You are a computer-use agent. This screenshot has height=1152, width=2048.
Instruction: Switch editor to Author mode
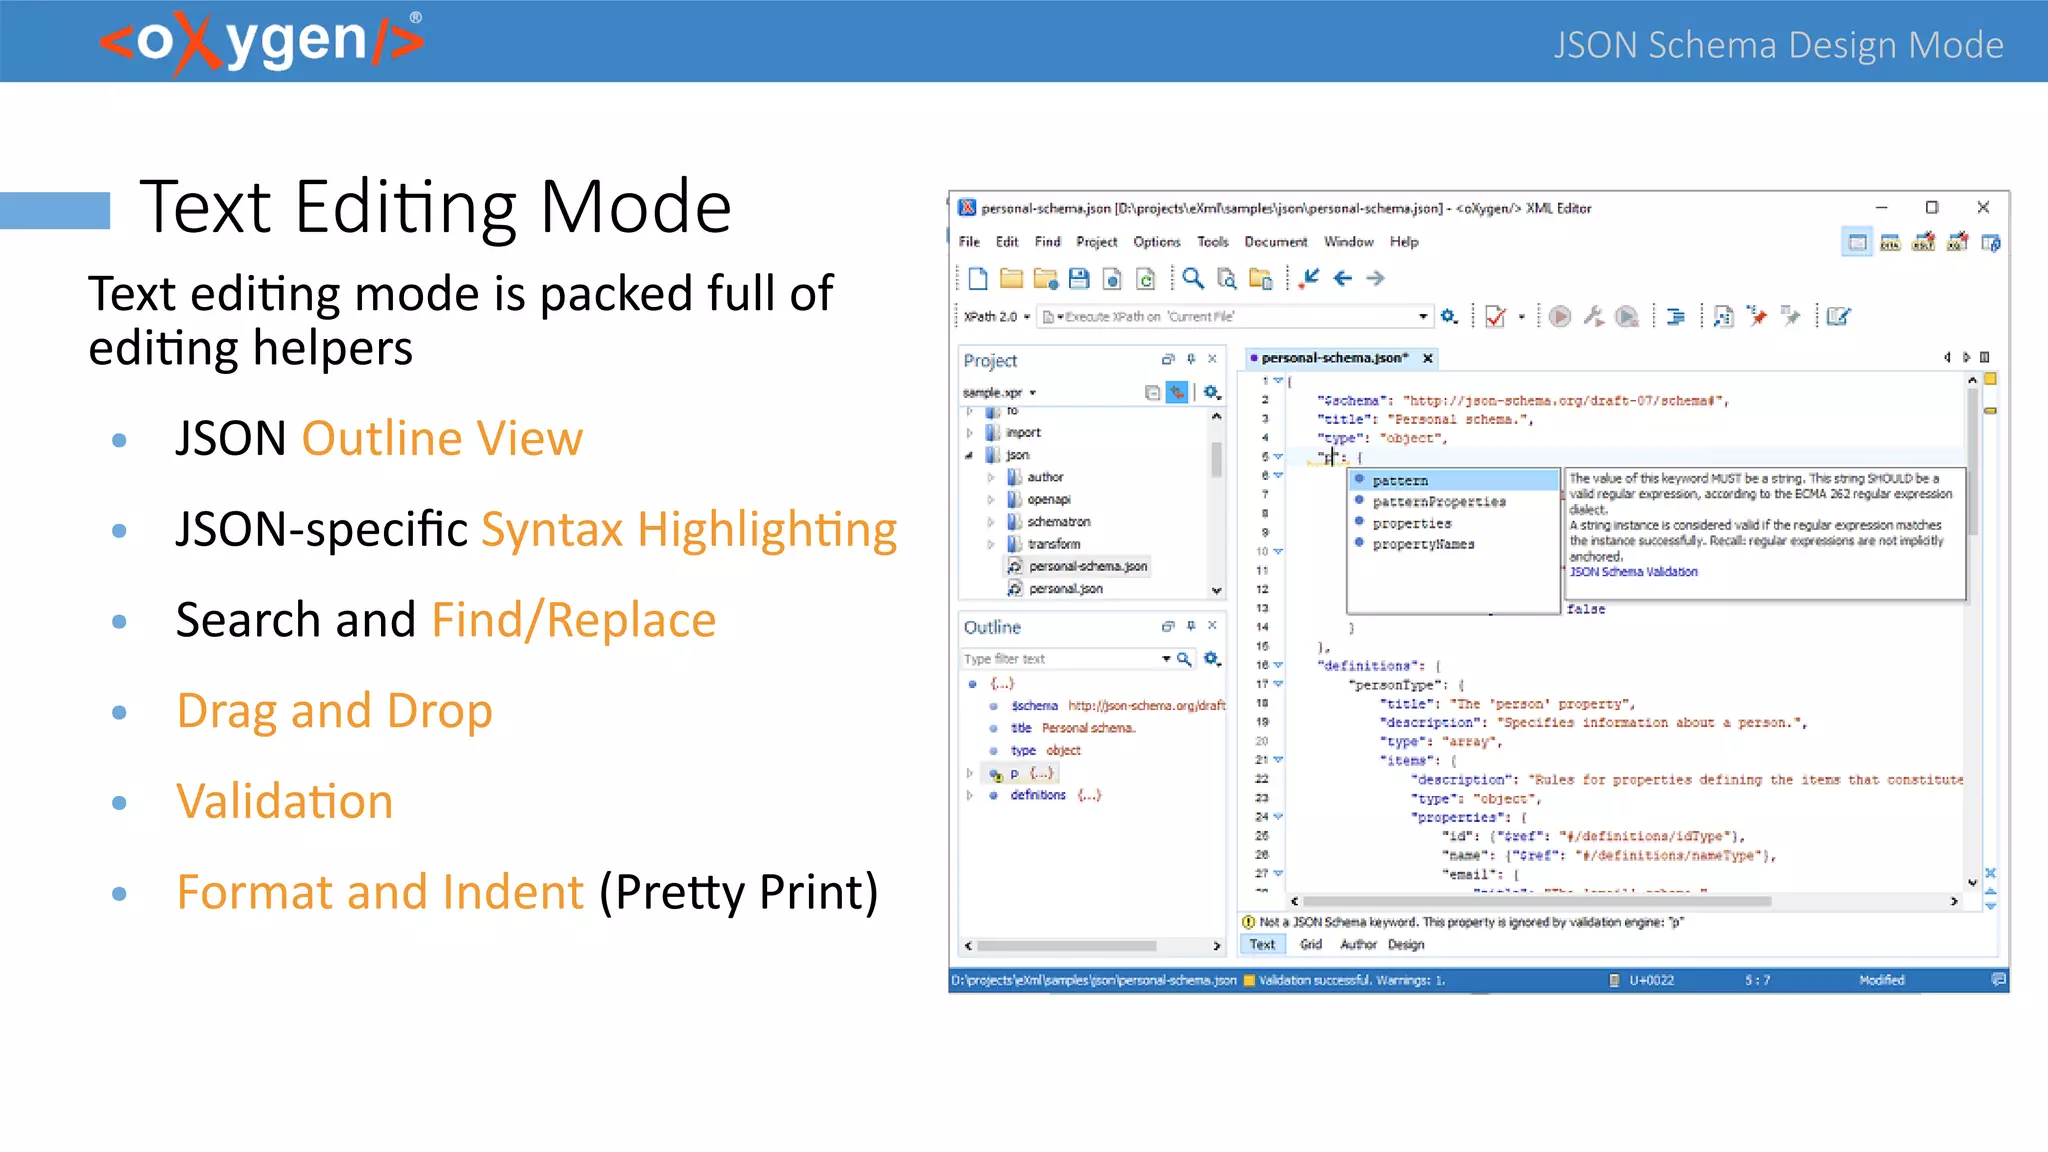pyautogui.click(x=1358, y=944)
